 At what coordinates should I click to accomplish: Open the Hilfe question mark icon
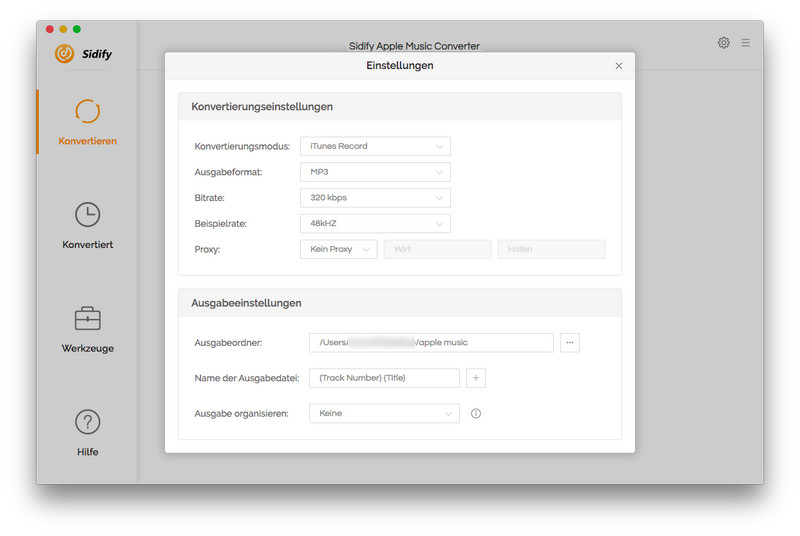87,422
